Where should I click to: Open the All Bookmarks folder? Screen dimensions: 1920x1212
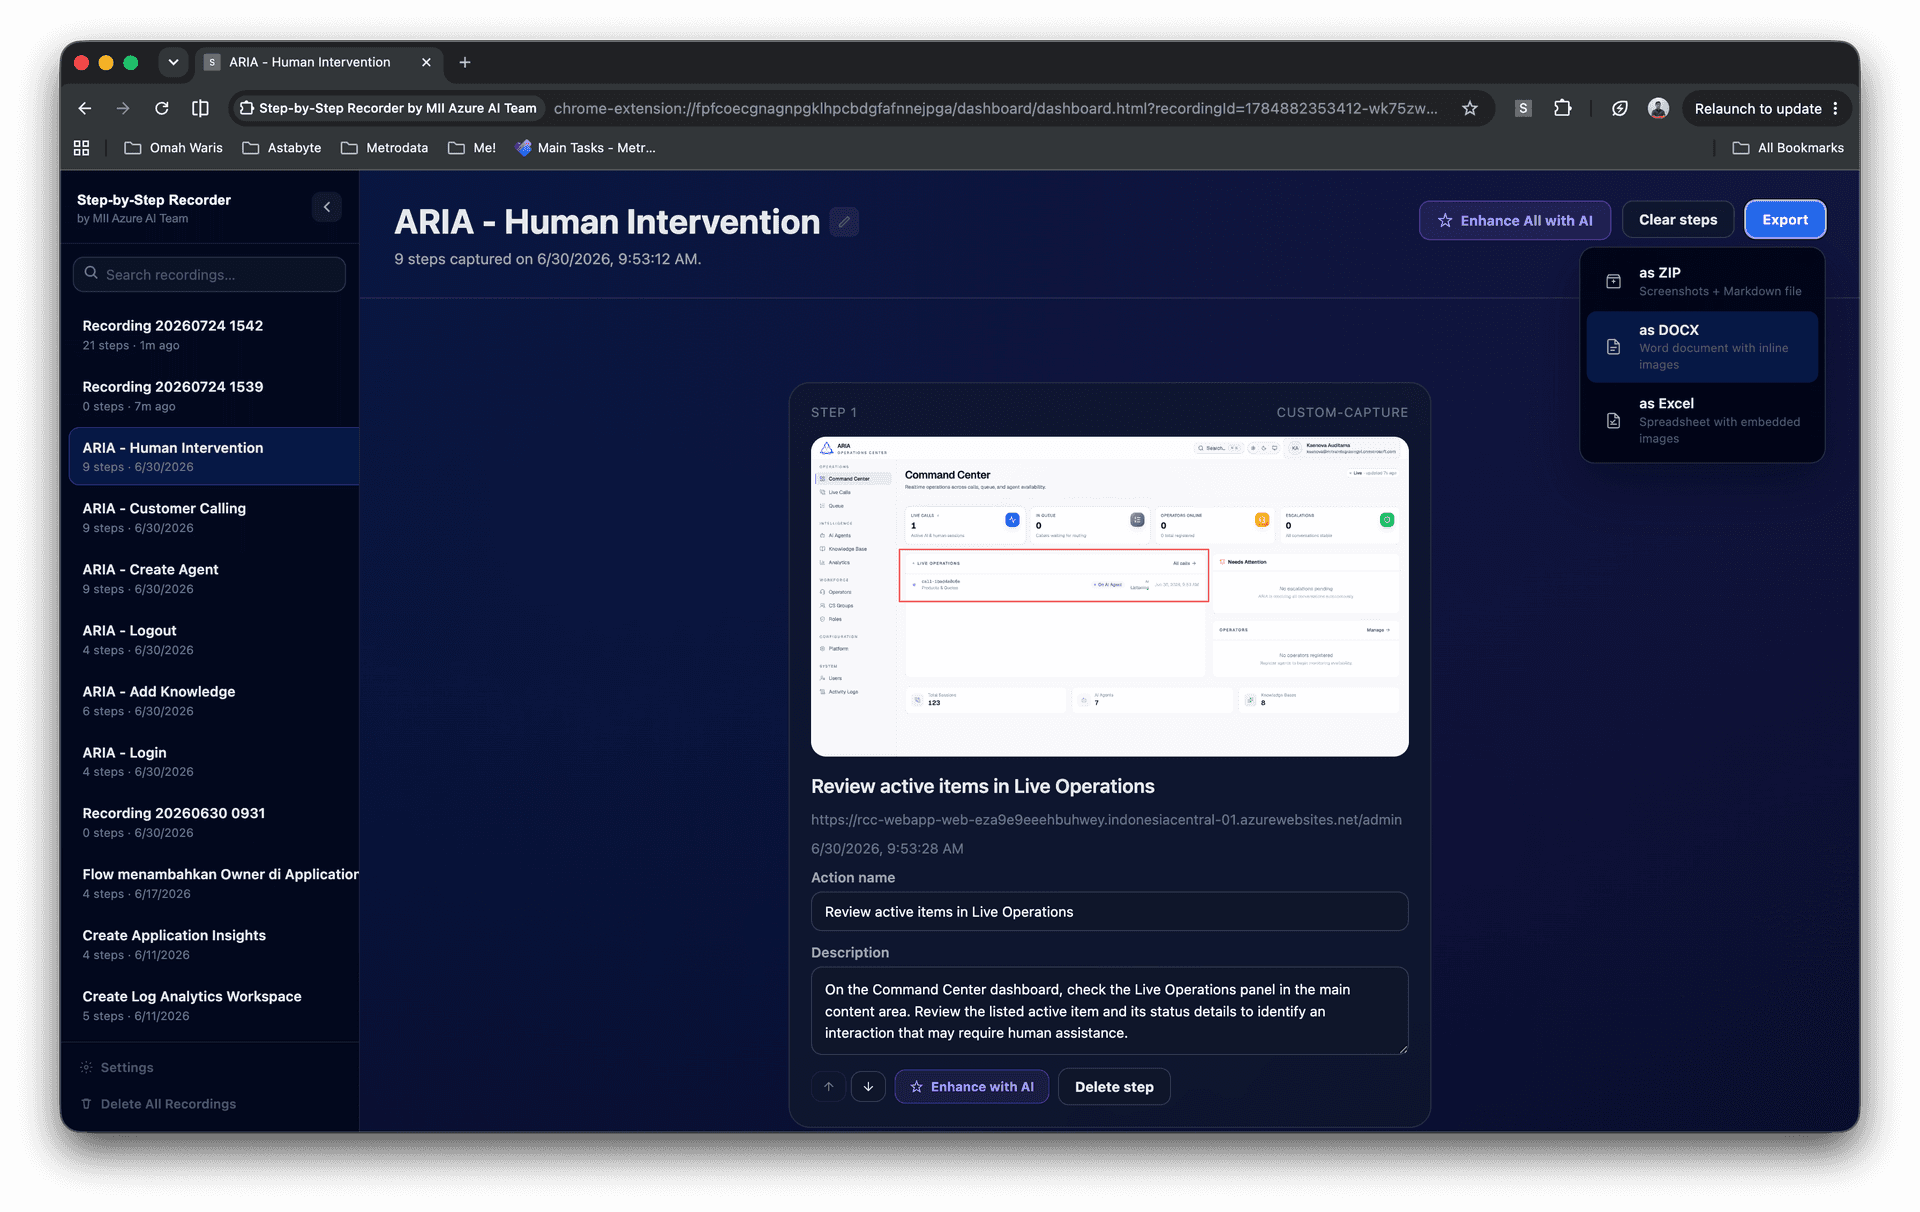point(1789,148)
